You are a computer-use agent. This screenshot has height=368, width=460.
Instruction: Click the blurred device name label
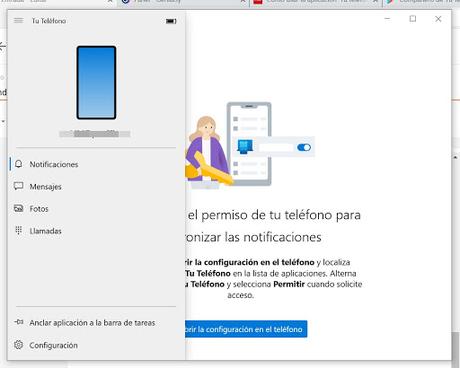[95, 134]
